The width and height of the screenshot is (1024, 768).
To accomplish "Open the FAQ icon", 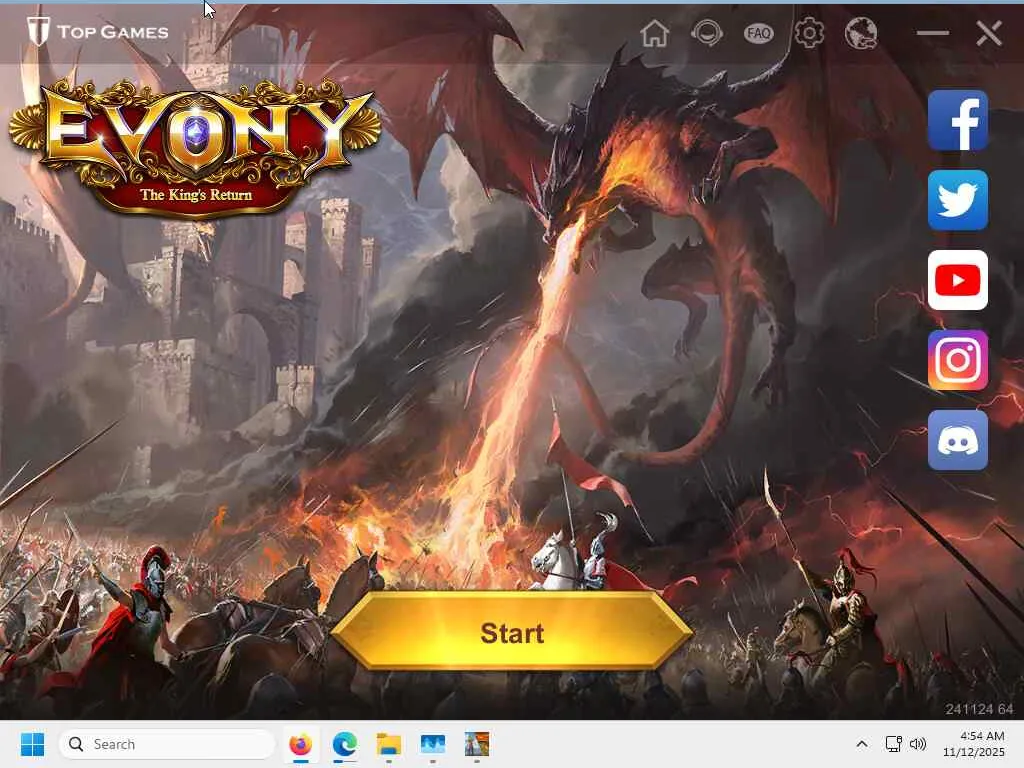I will tap(758, 33).
